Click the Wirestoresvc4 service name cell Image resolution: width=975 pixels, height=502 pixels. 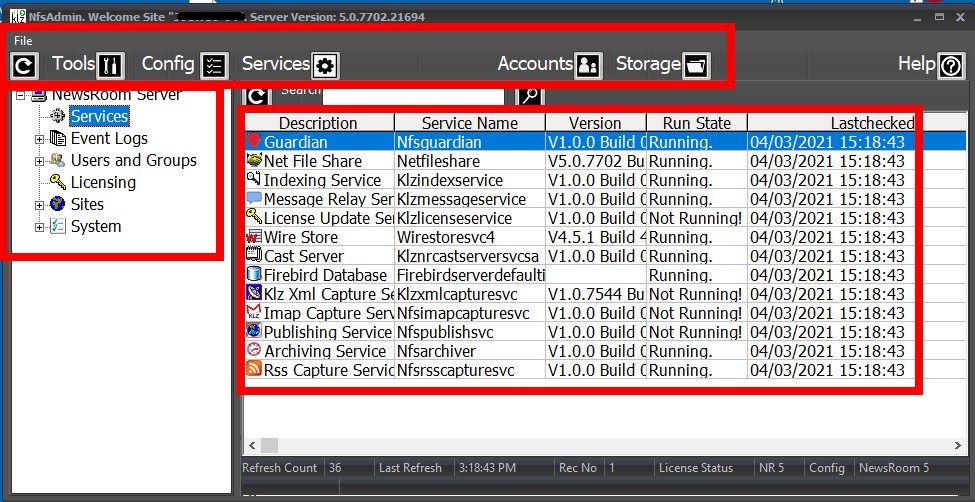pyautogui.click(x=470, y=237)
